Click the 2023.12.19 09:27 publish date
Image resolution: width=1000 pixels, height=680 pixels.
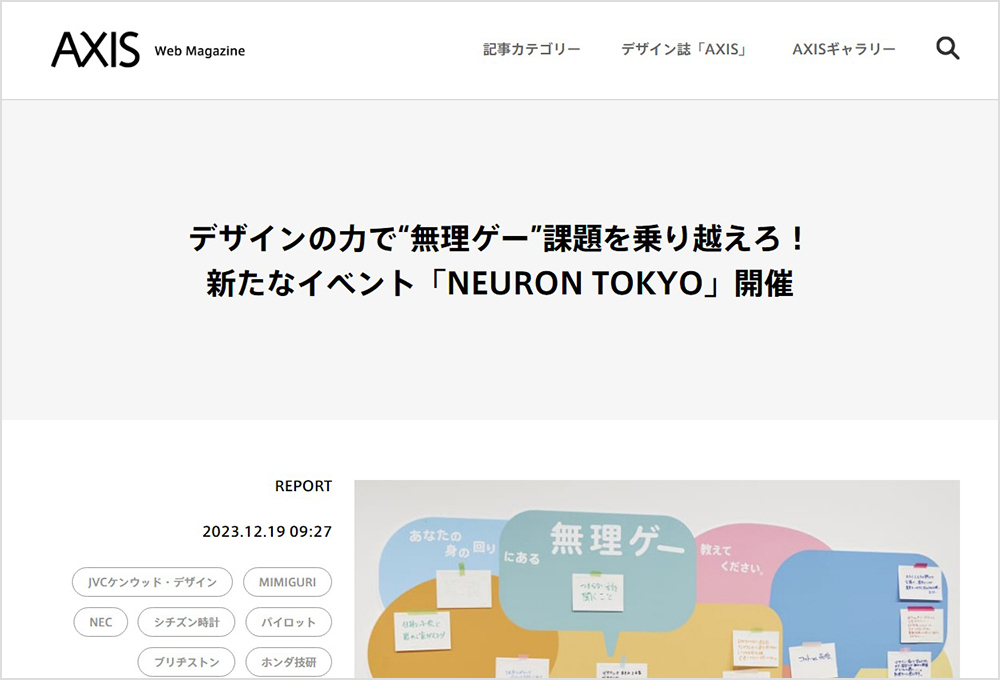(x=267, y=532)
